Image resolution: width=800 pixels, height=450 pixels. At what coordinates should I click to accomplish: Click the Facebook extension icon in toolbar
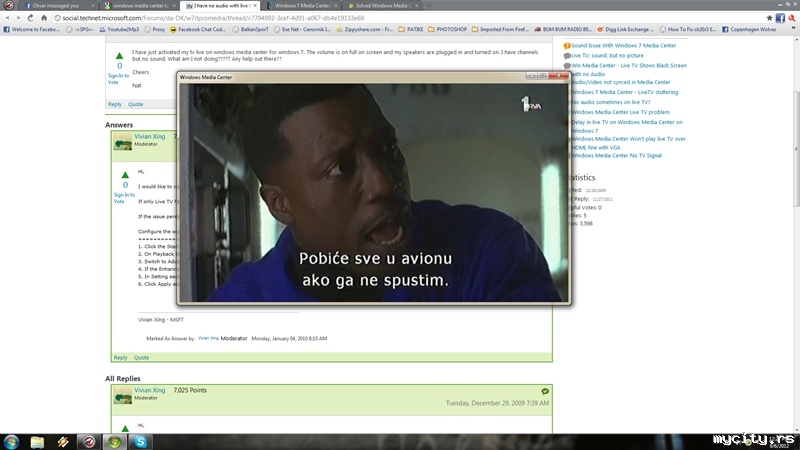click(x=780, y=18)
